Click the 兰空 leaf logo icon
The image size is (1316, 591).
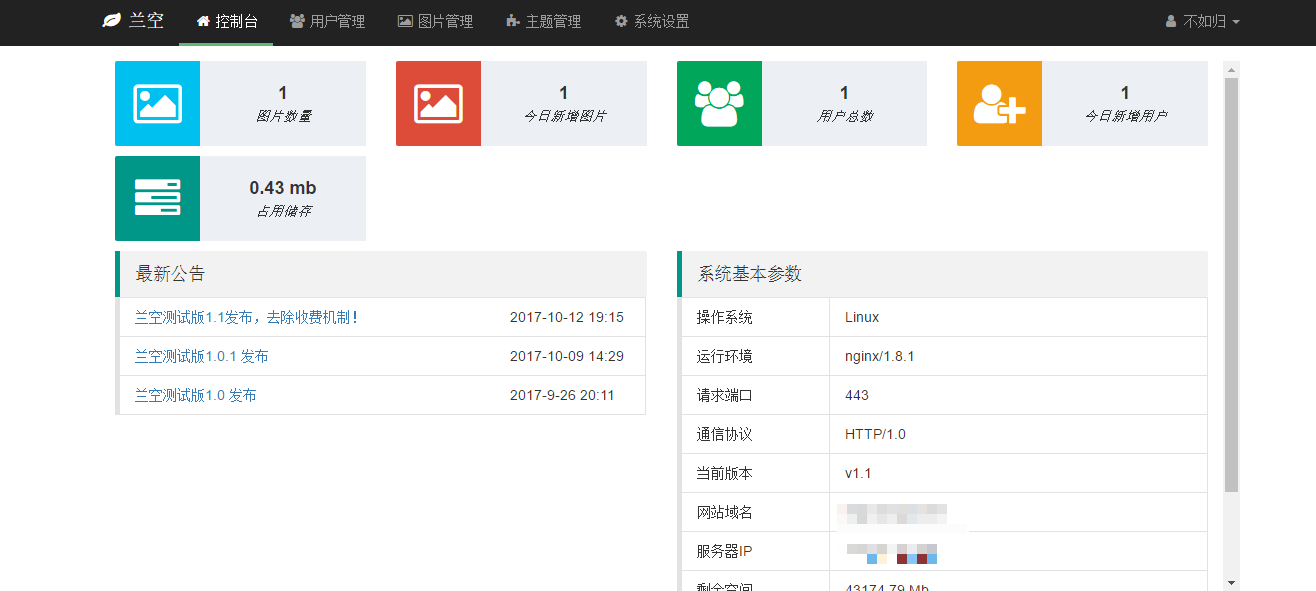tap(112, 20)
